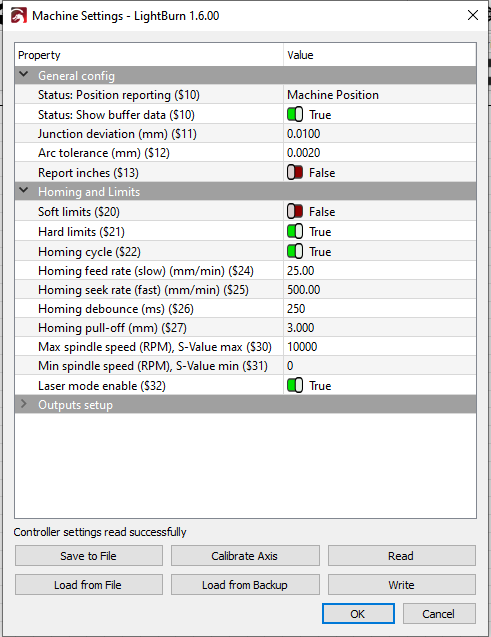The height and width of the screenshot is (637, 491).
Task: Open the Calibrate Axis tool
Action: [245, 555]
